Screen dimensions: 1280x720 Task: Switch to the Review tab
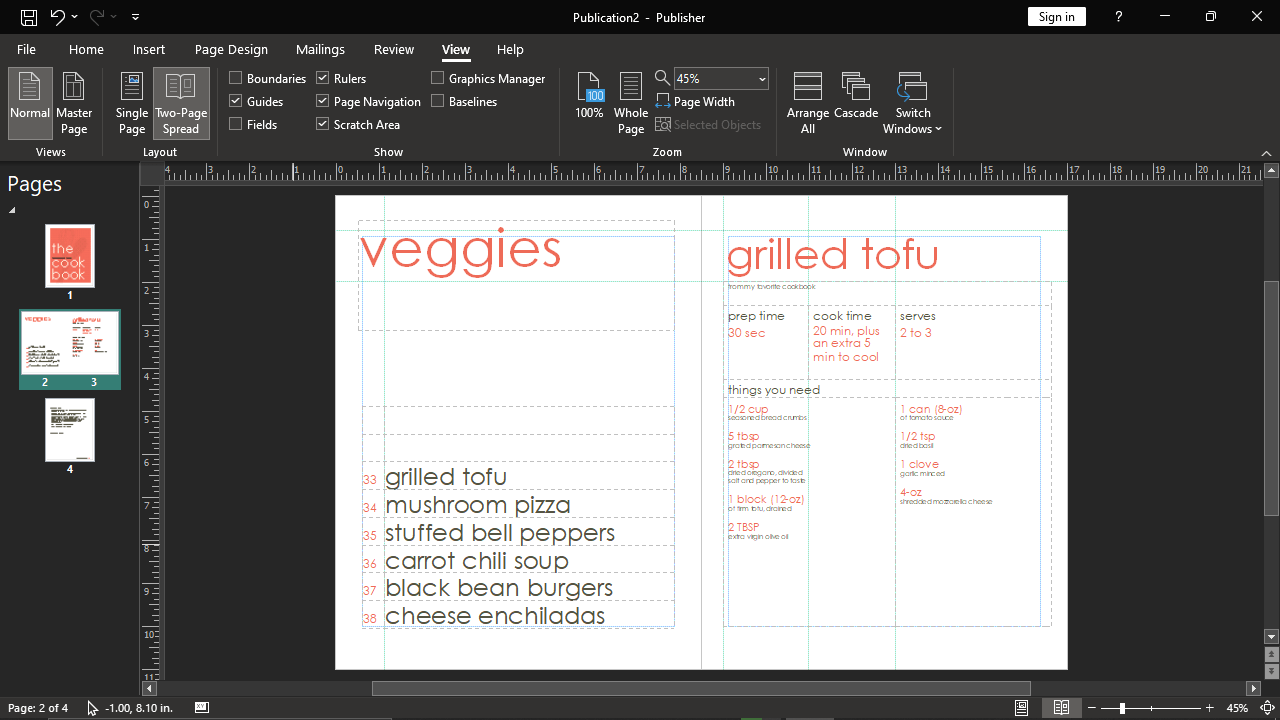coord(394,49)
